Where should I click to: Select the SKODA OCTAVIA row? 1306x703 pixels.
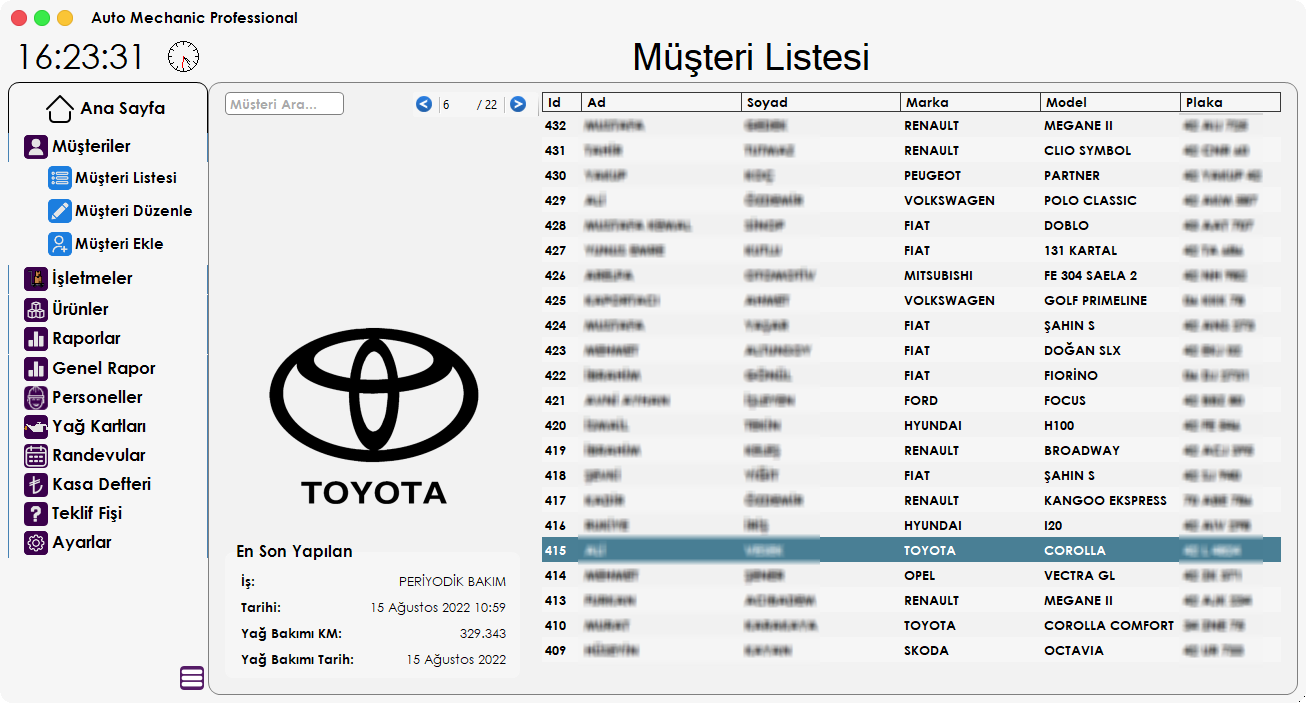click(911, 651)
